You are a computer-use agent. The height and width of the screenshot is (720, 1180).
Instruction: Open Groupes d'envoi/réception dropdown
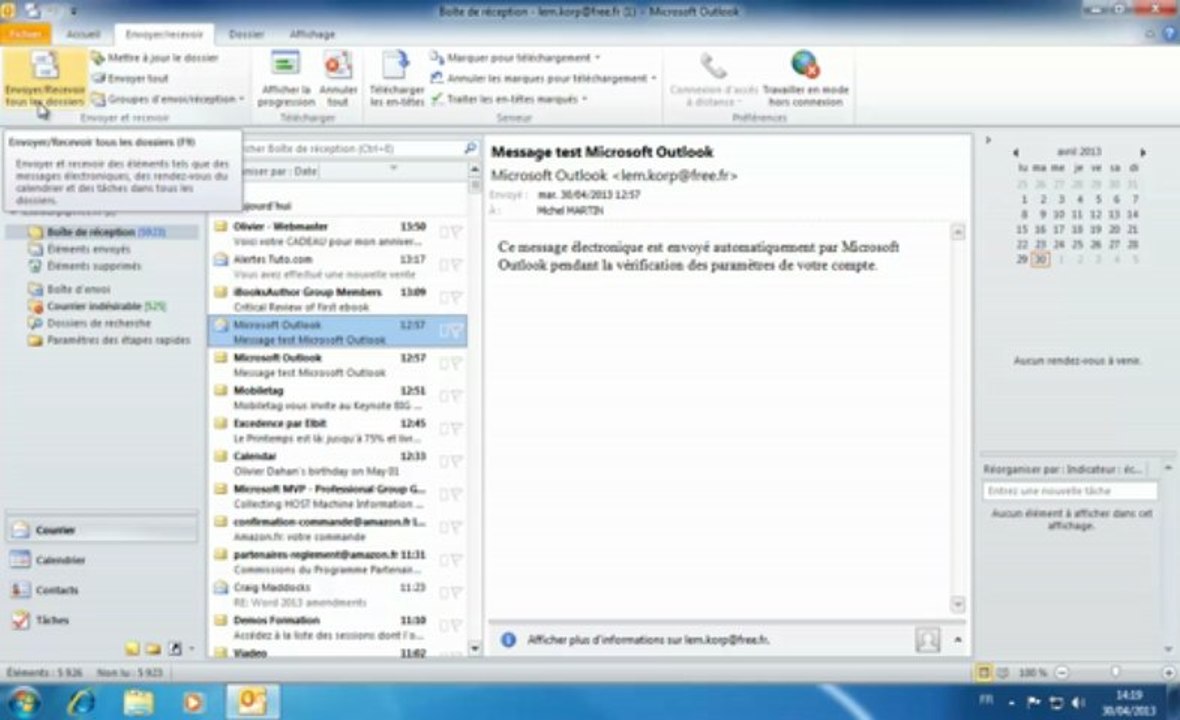click(x=168, y=99)
